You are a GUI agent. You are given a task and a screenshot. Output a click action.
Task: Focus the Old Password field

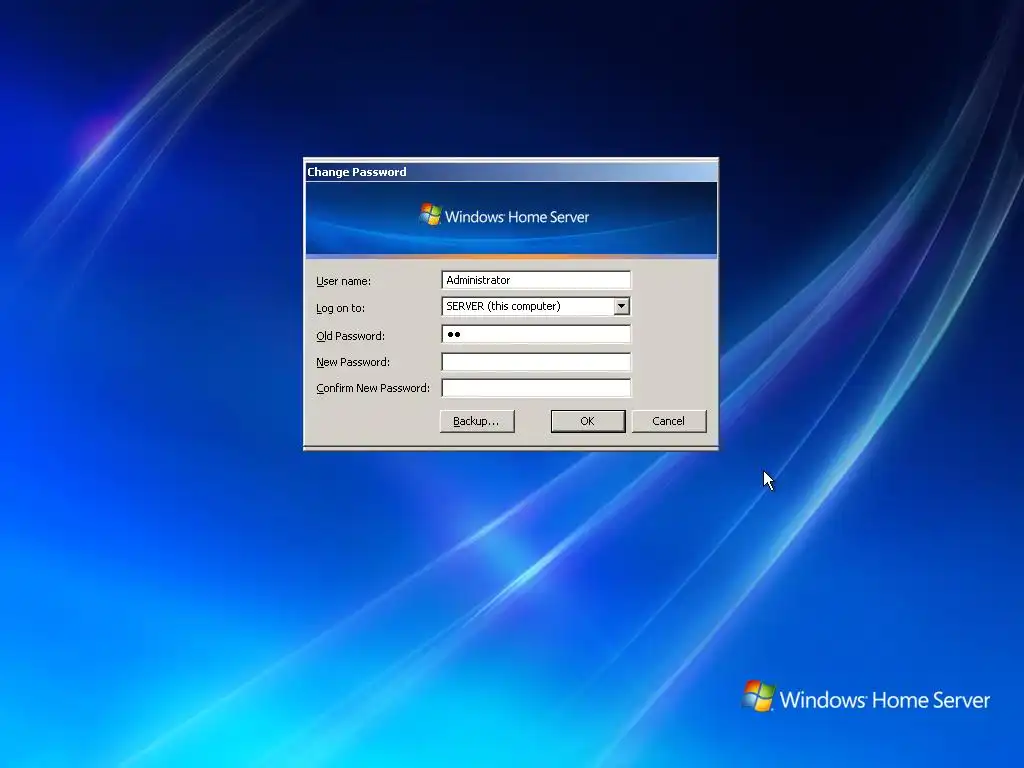pos(536,334)
